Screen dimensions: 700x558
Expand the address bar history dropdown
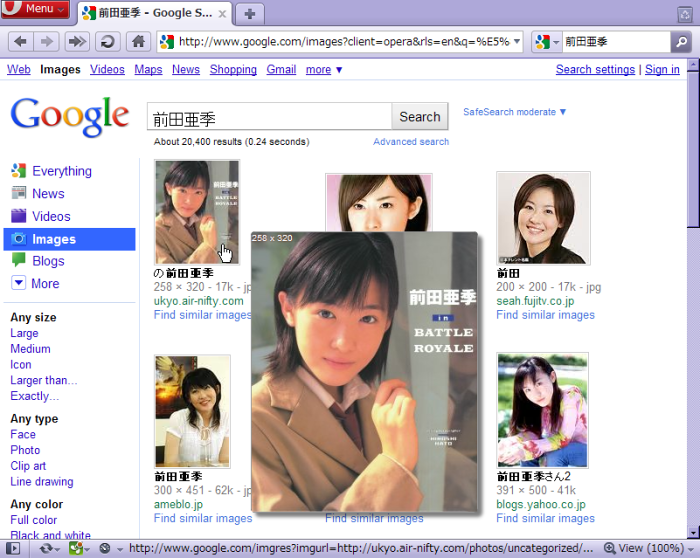click(517, 42)
